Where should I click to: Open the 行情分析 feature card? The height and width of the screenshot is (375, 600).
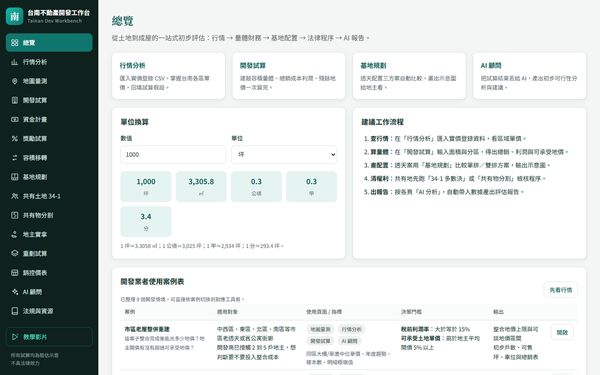point(168,76)
